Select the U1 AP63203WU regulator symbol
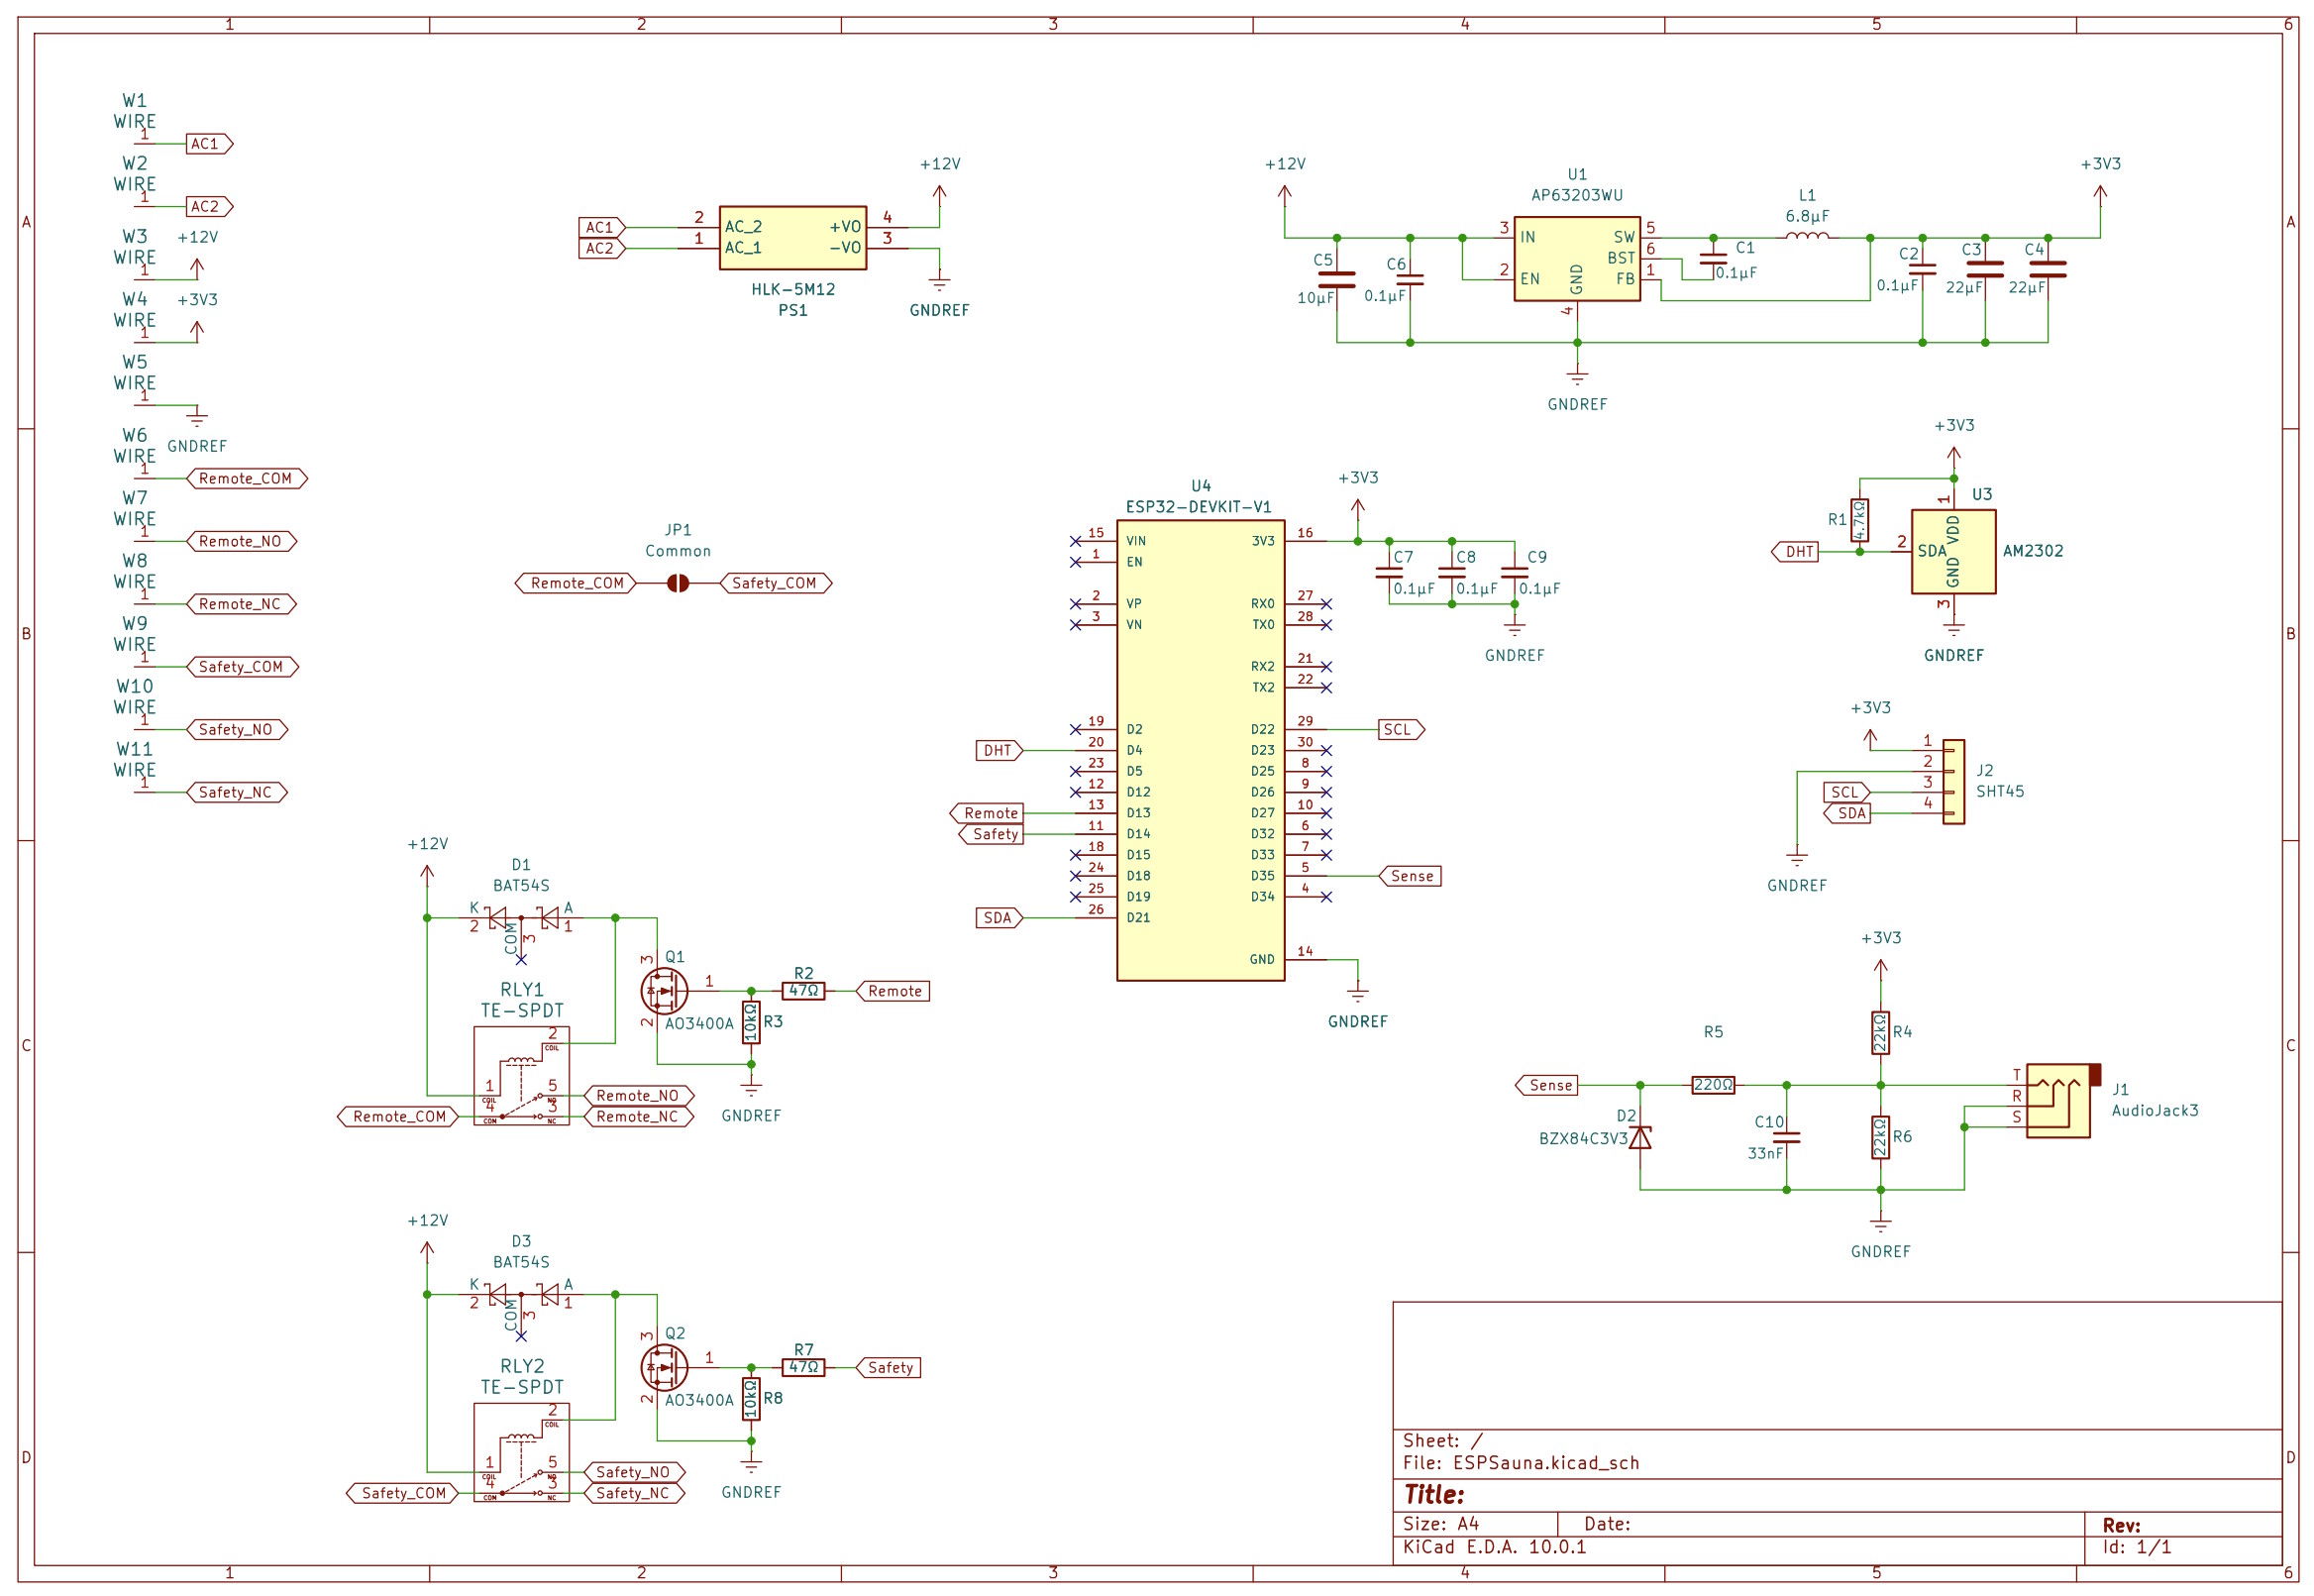 (x=1576, y=259)
